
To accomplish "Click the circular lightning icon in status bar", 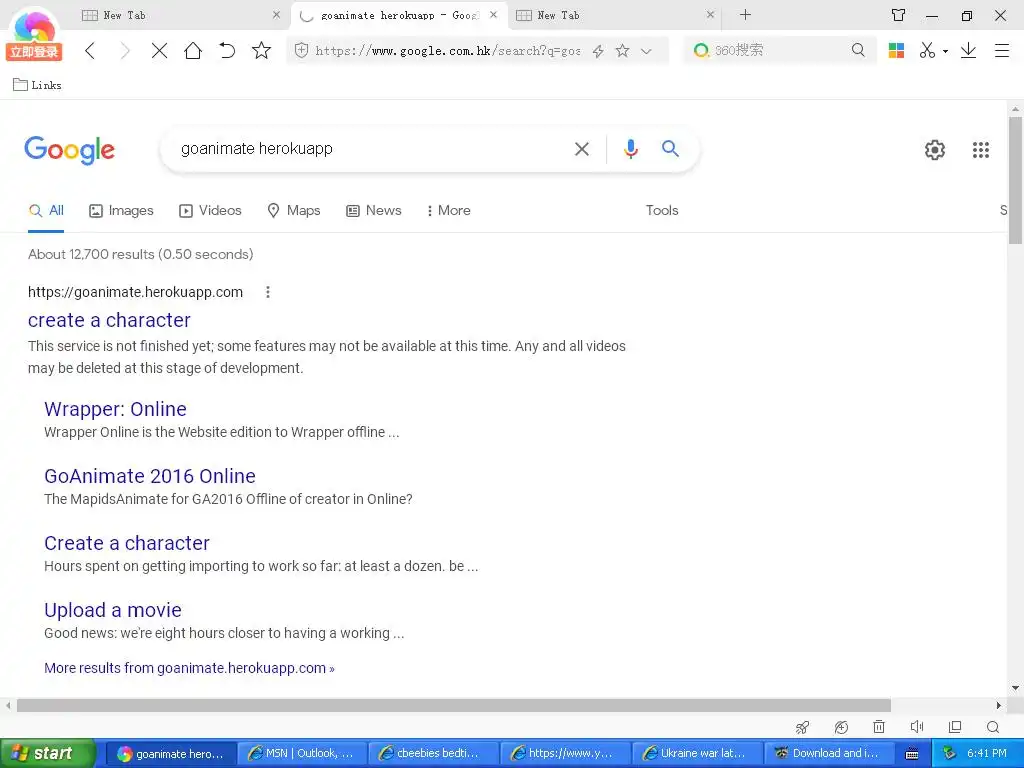I will point(841,727).
